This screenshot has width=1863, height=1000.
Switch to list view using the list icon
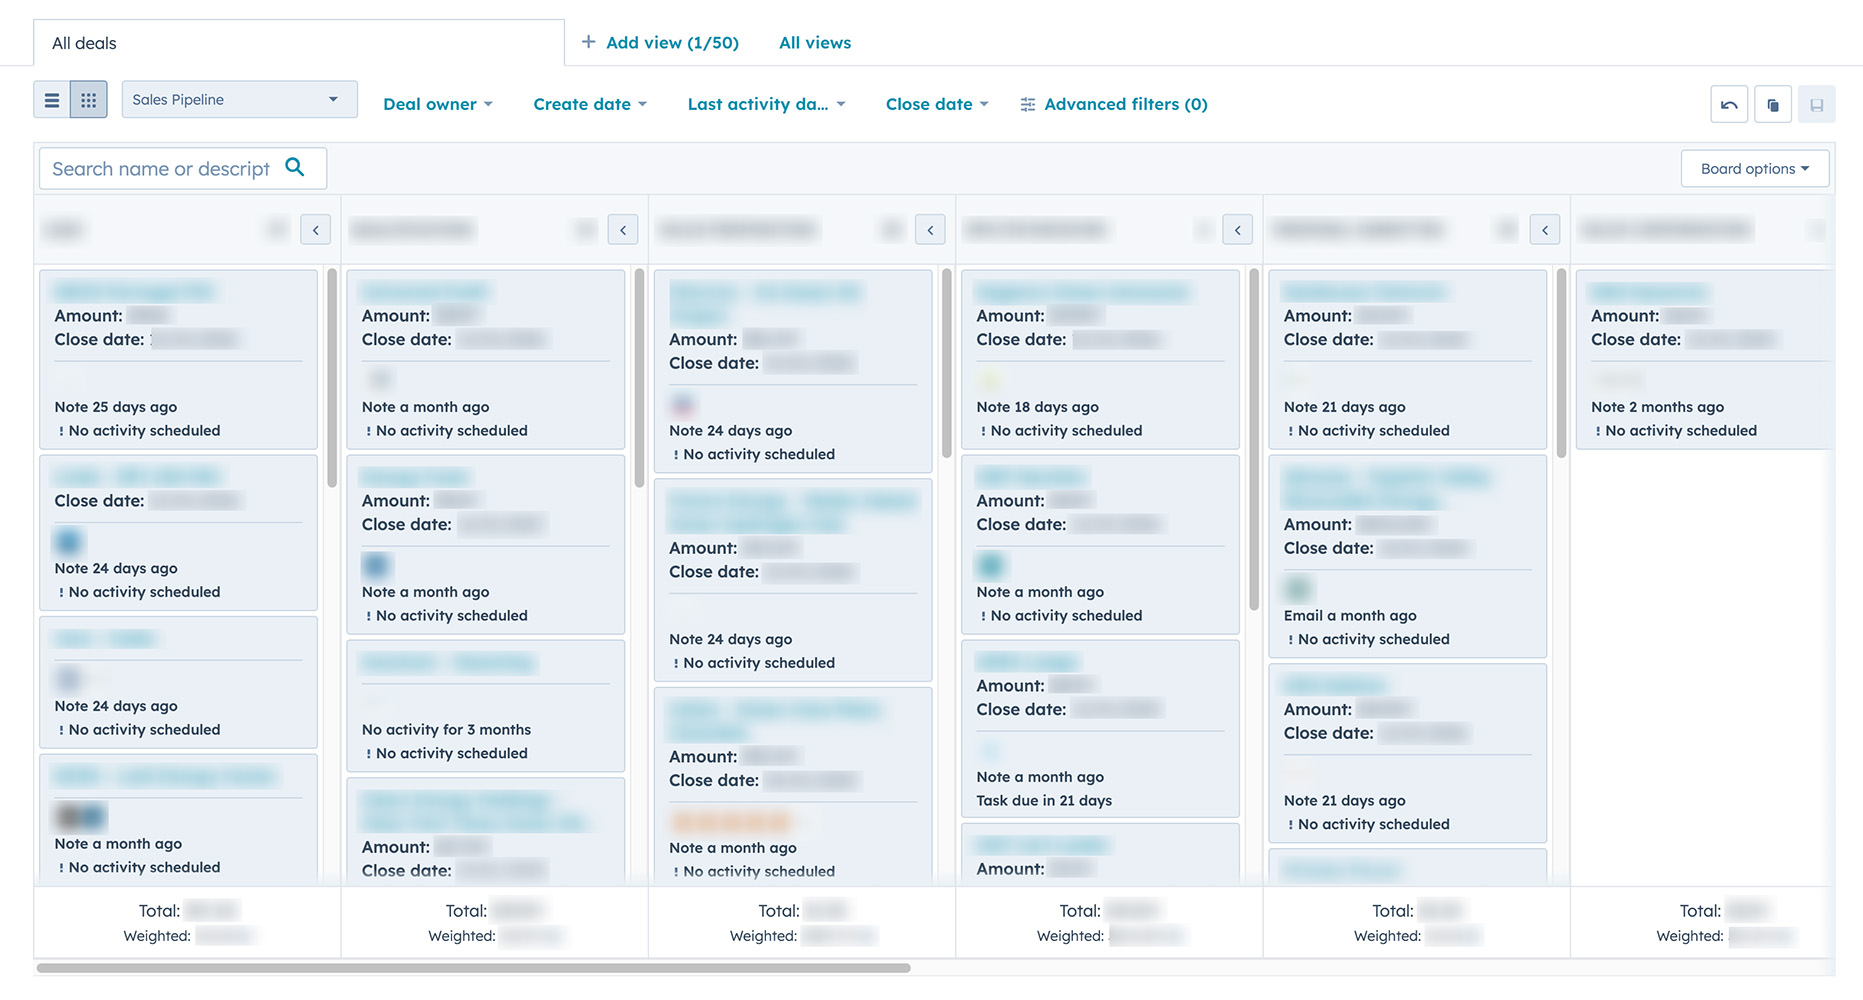[52, 99]
